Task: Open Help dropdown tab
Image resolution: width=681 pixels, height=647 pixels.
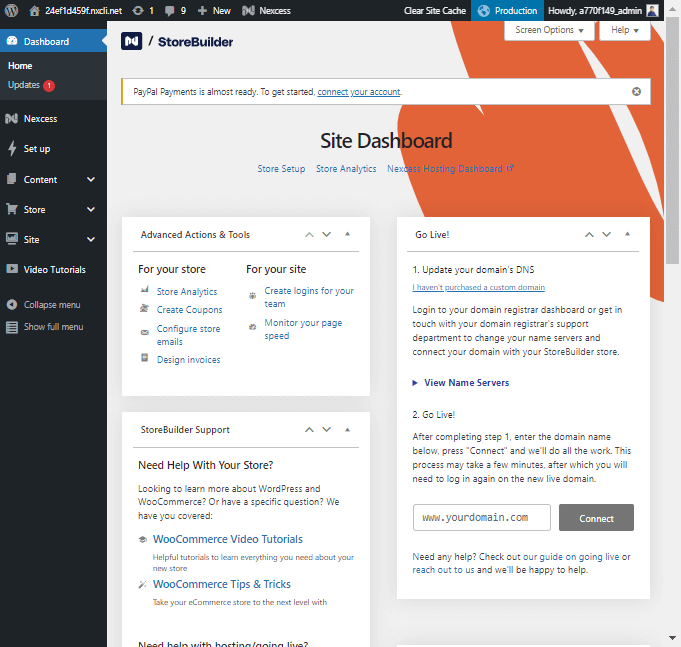Action: [625, 30]
